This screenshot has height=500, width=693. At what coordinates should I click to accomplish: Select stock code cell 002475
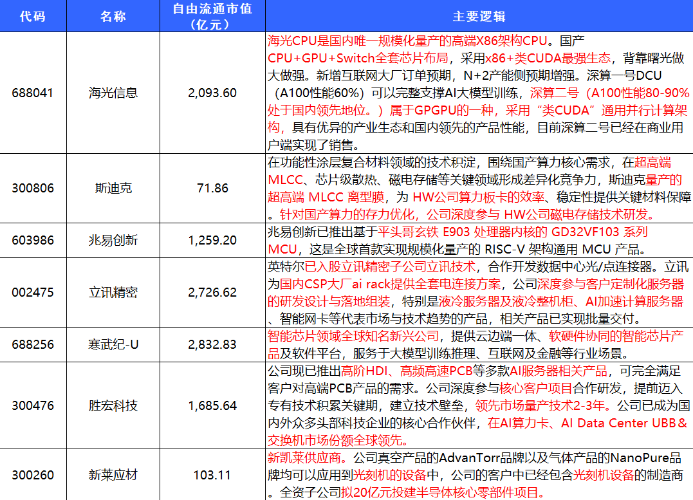(33, 293)
